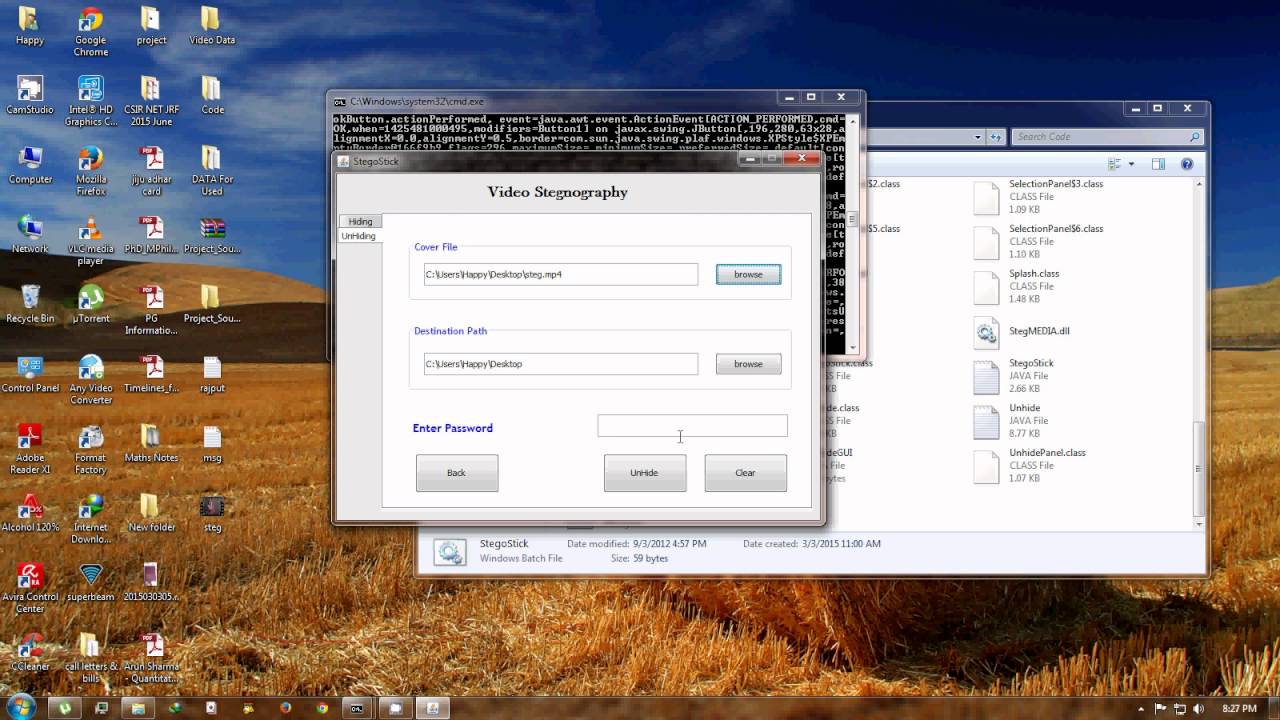Click the Cover File path input field
The width and height of the screenshot is (1280, 720).
(560, 274)
